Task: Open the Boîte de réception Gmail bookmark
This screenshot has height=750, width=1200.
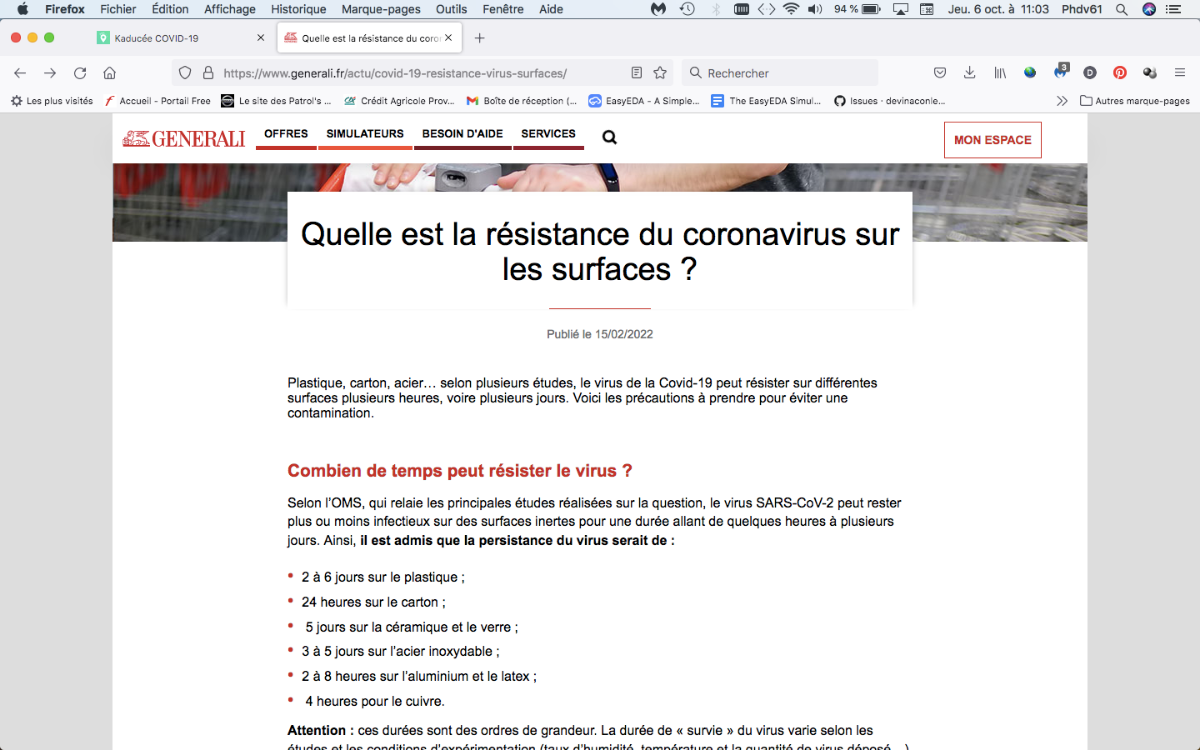Action: (522, 101)
